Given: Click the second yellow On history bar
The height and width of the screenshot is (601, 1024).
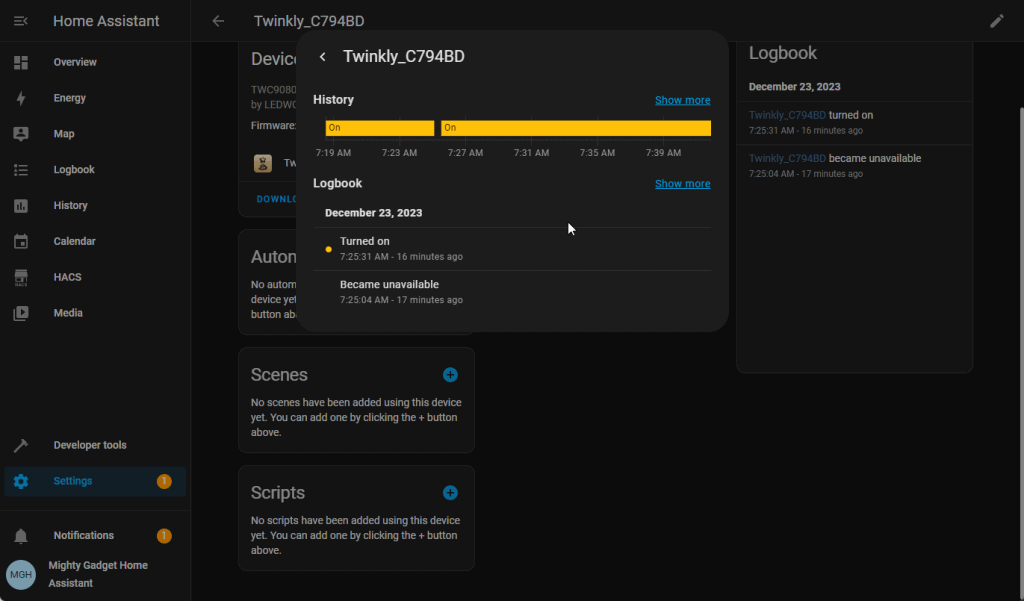Looking at the screenshot, I should (575, 128).
